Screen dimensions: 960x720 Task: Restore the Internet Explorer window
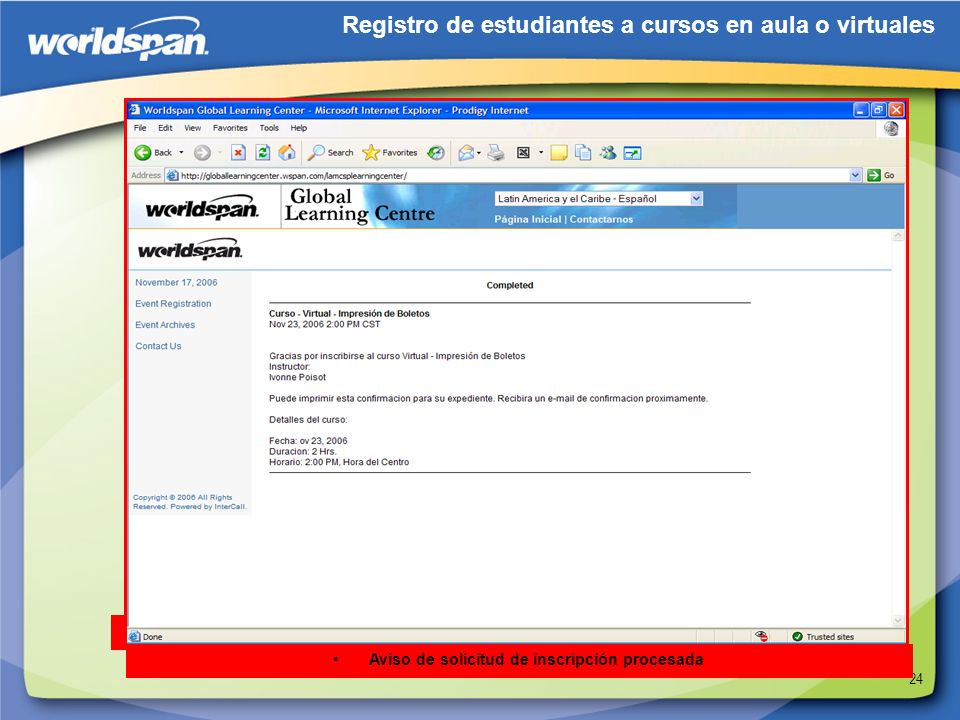click(879, 110)
